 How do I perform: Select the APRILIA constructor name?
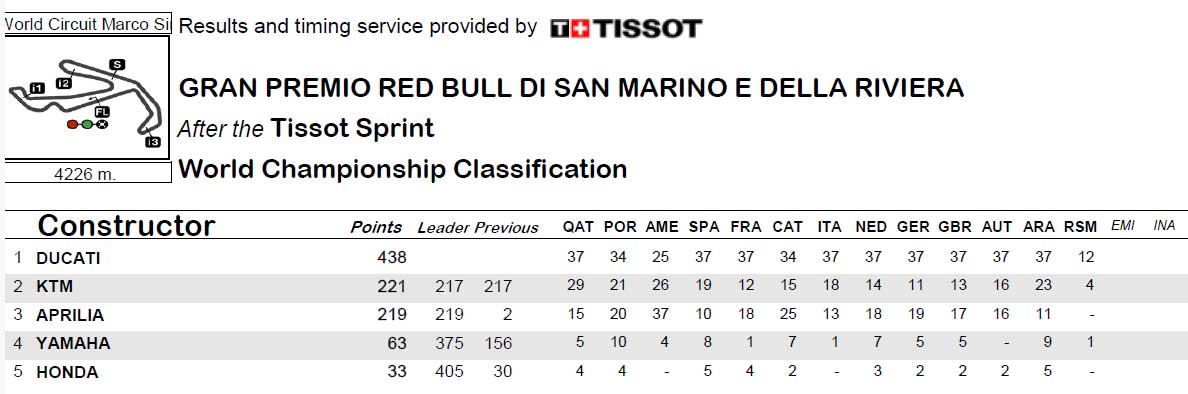[70, 315]
